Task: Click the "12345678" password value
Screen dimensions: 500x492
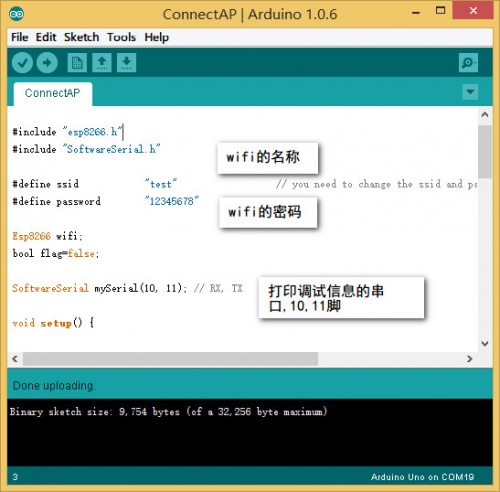Action: (172, 201)
